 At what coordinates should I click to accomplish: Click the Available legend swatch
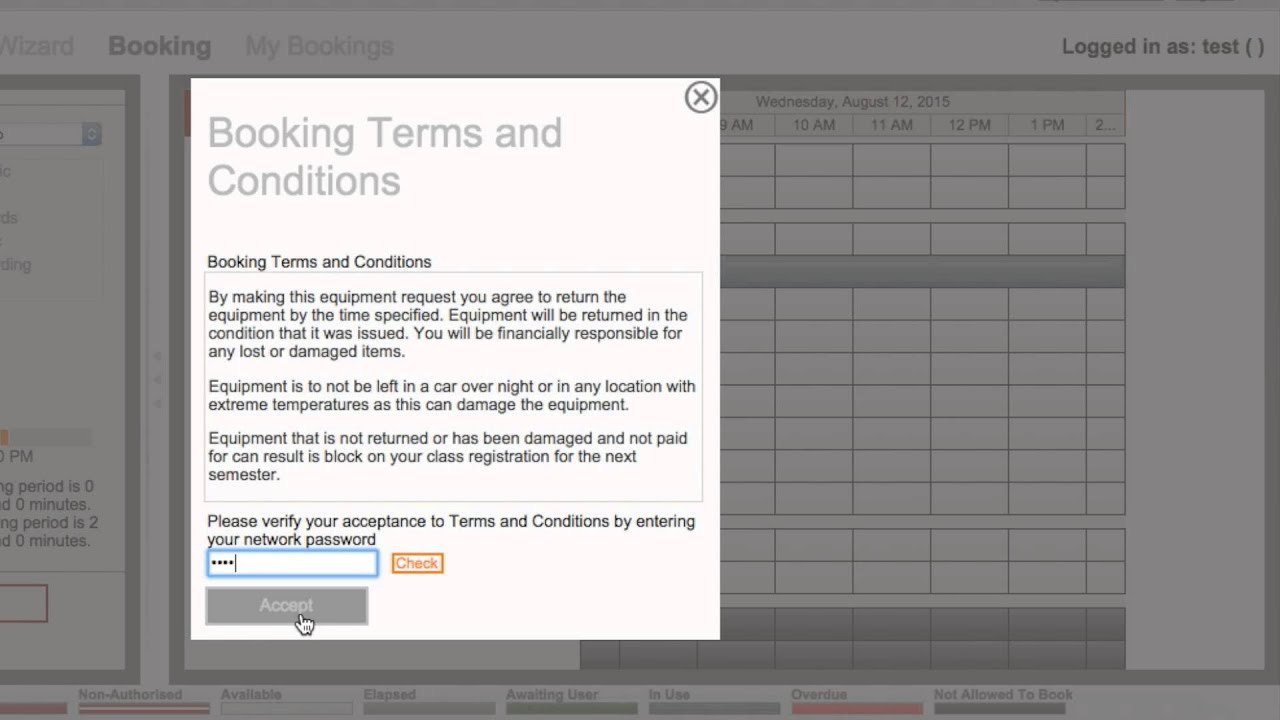pos(286,708)
